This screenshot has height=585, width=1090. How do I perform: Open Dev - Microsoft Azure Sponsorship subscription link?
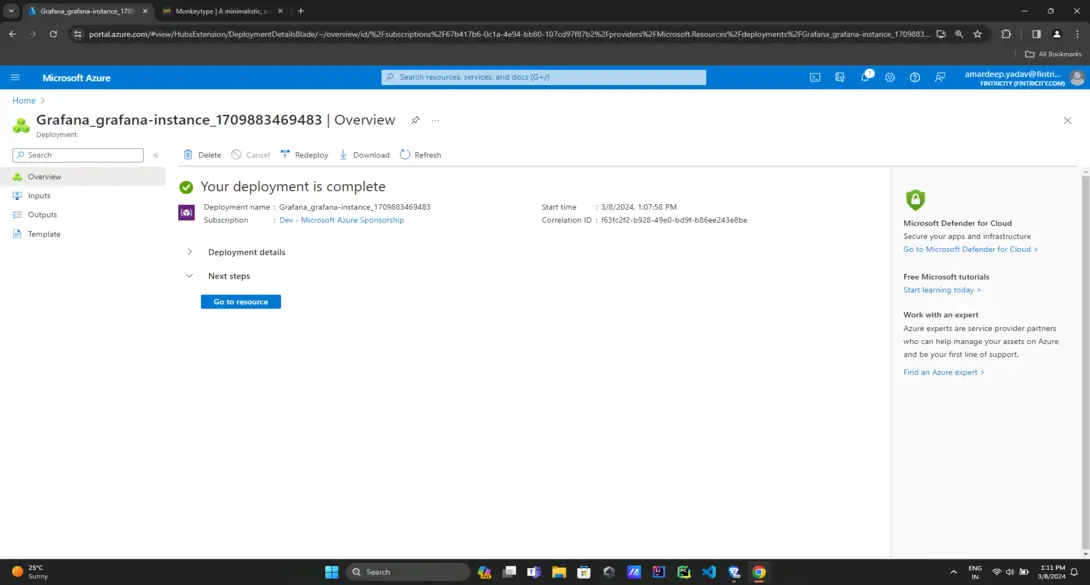click(x=341, y=220)
